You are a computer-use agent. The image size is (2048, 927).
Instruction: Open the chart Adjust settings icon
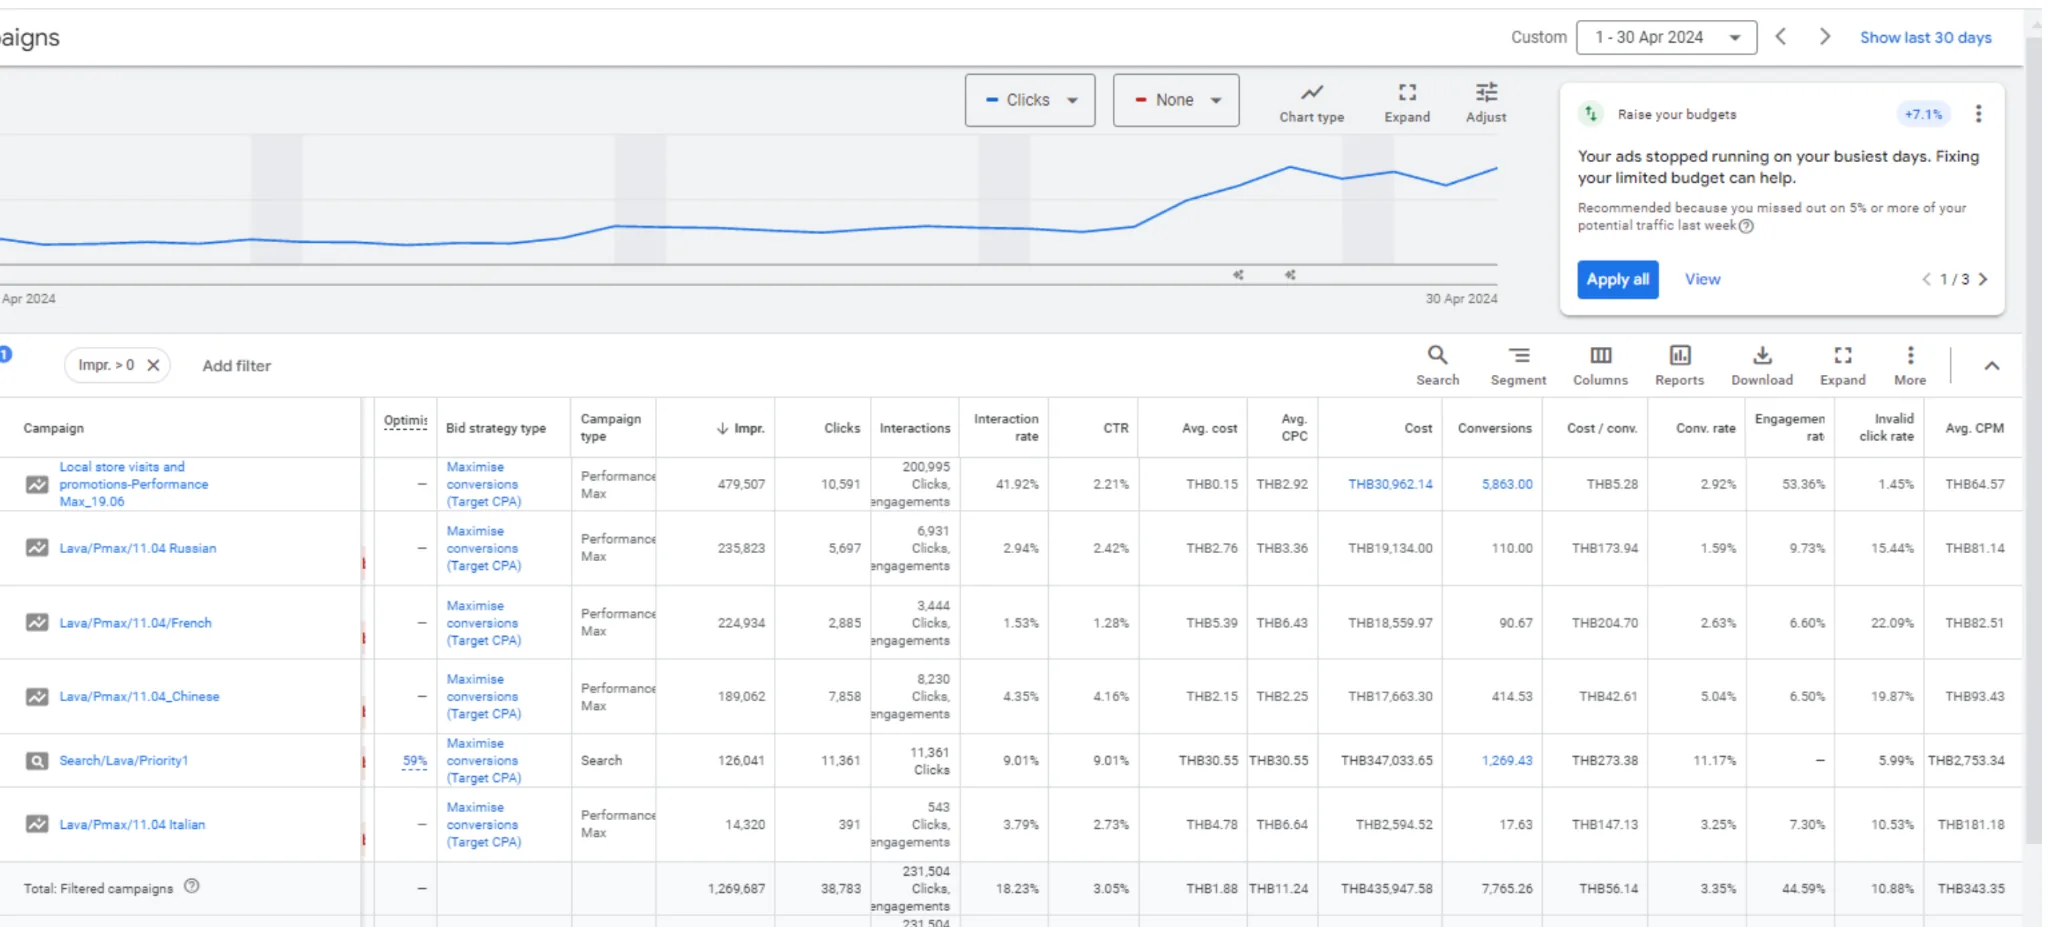tap(1486, 93)
